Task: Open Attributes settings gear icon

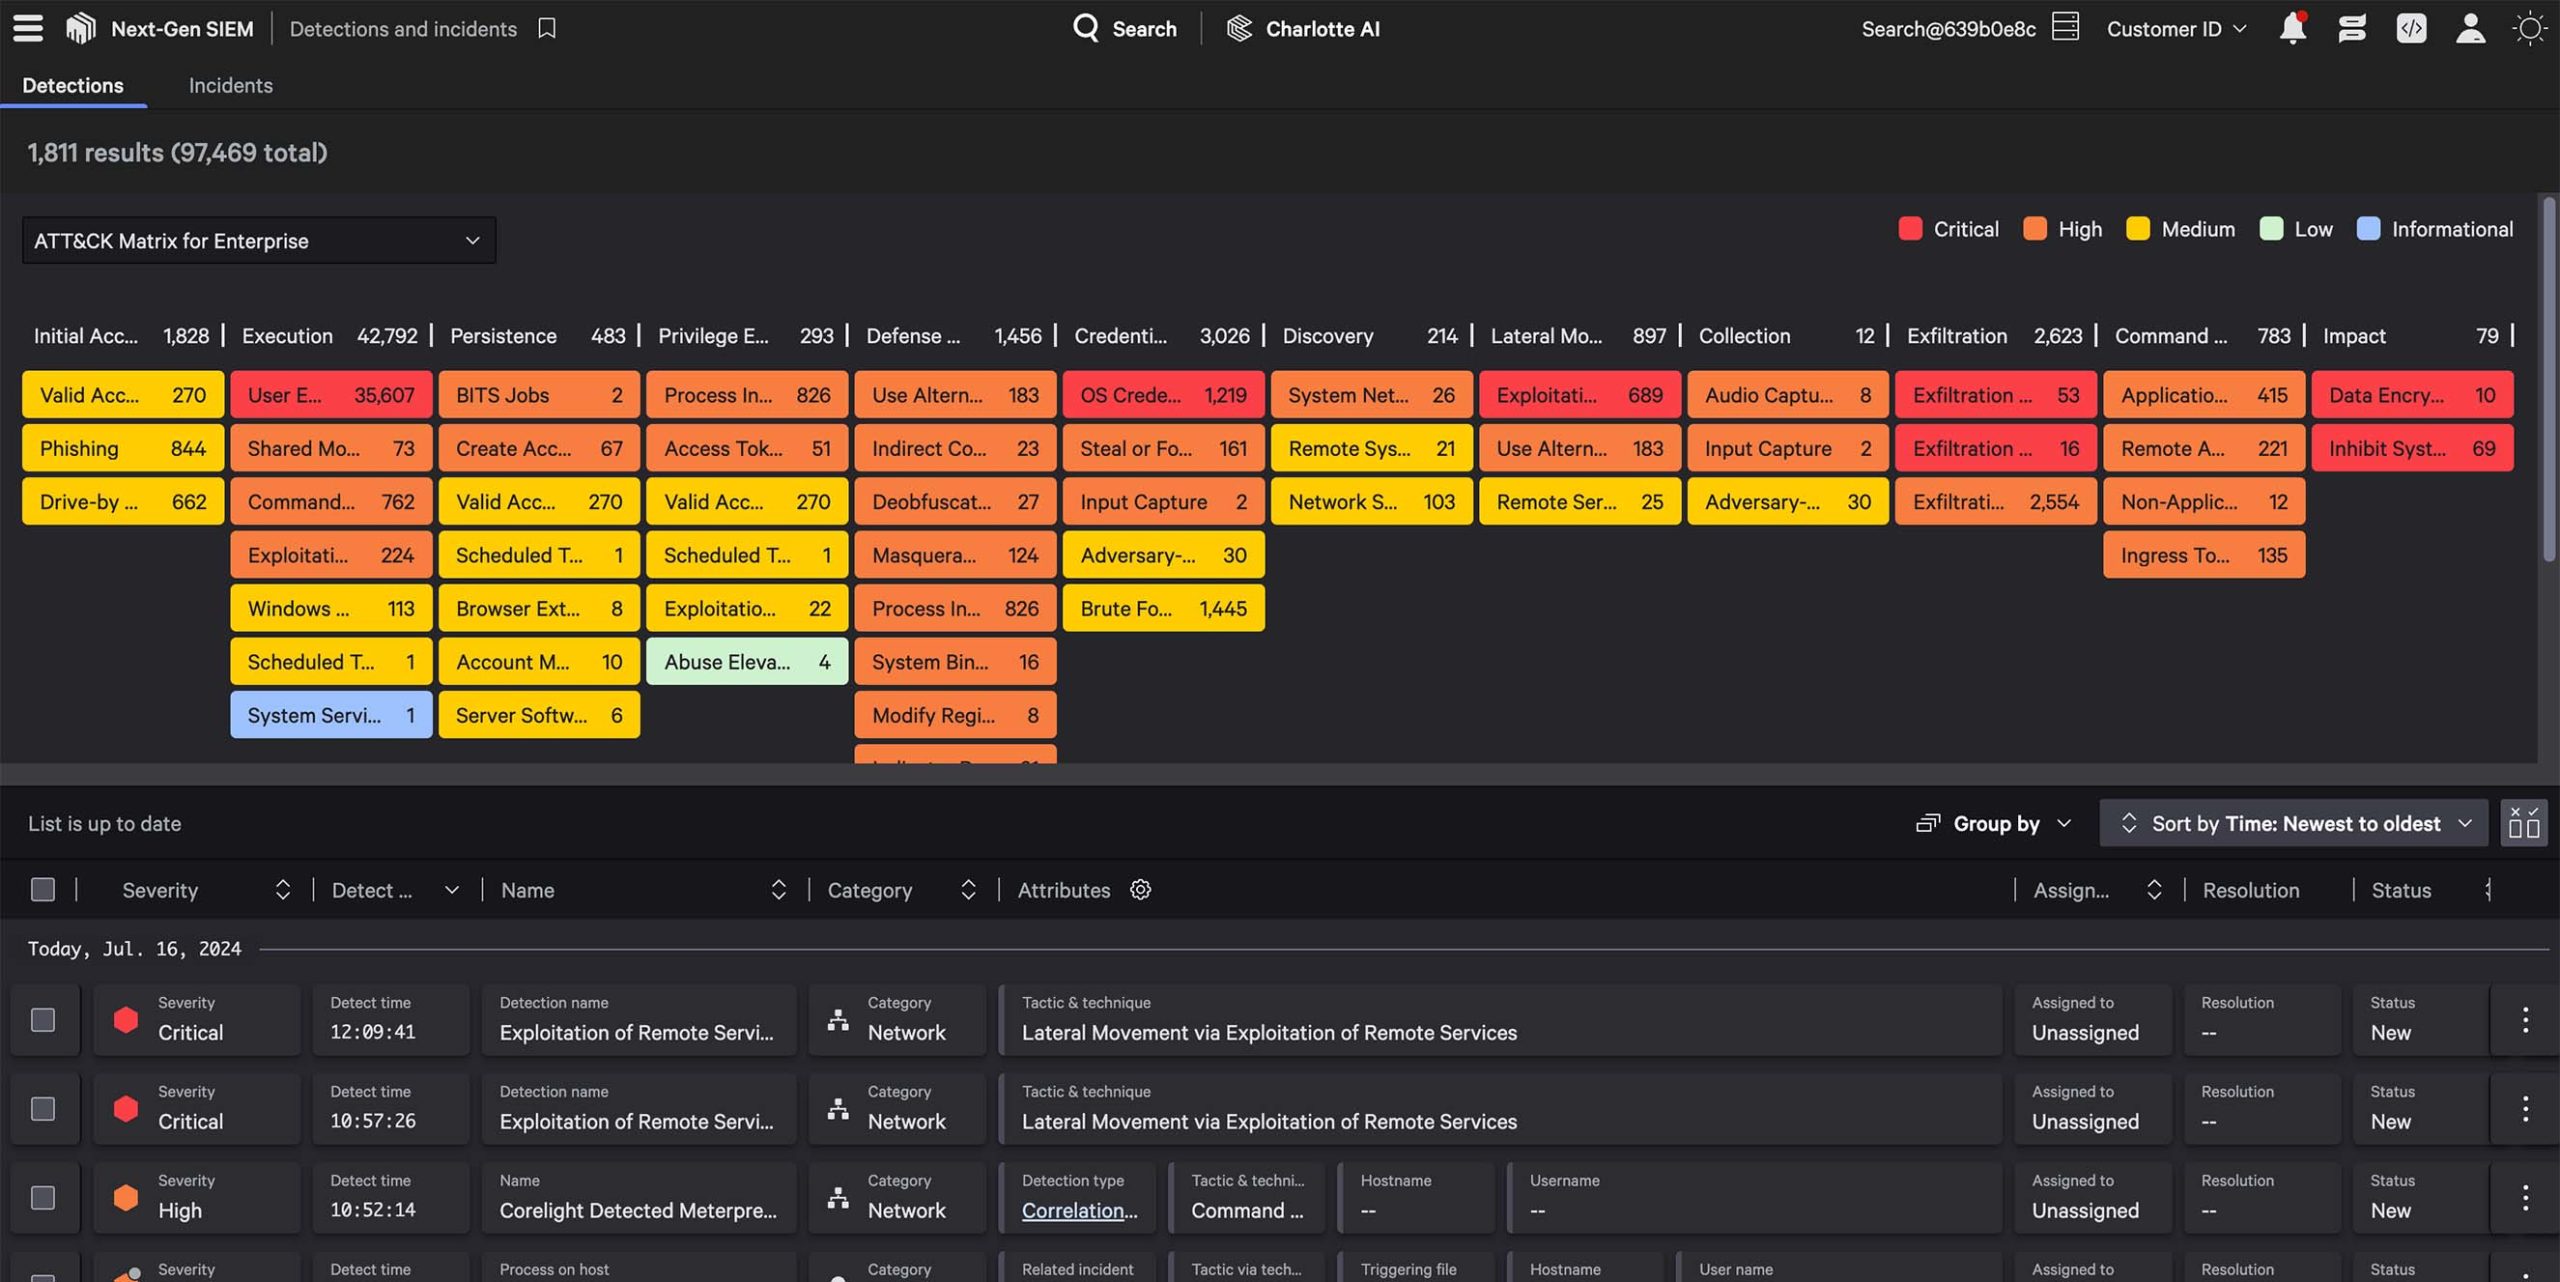Action: tap(1140, 889)
